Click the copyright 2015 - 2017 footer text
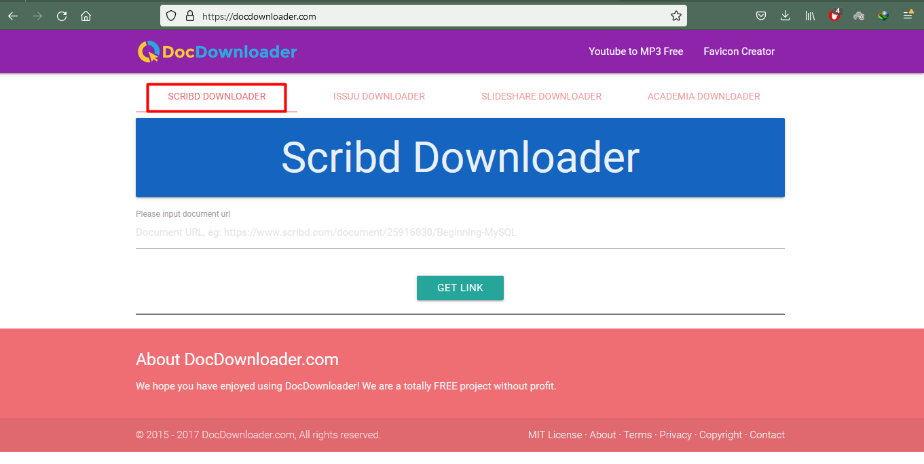 pos(258,435)
